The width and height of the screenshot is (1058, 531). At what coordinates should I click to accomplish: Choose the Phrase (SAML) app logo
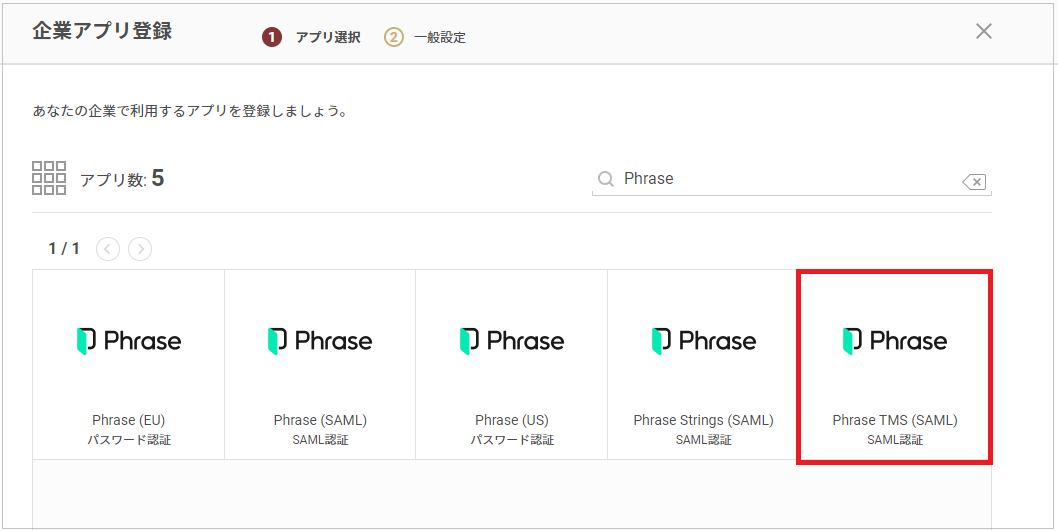pos(320,341)
